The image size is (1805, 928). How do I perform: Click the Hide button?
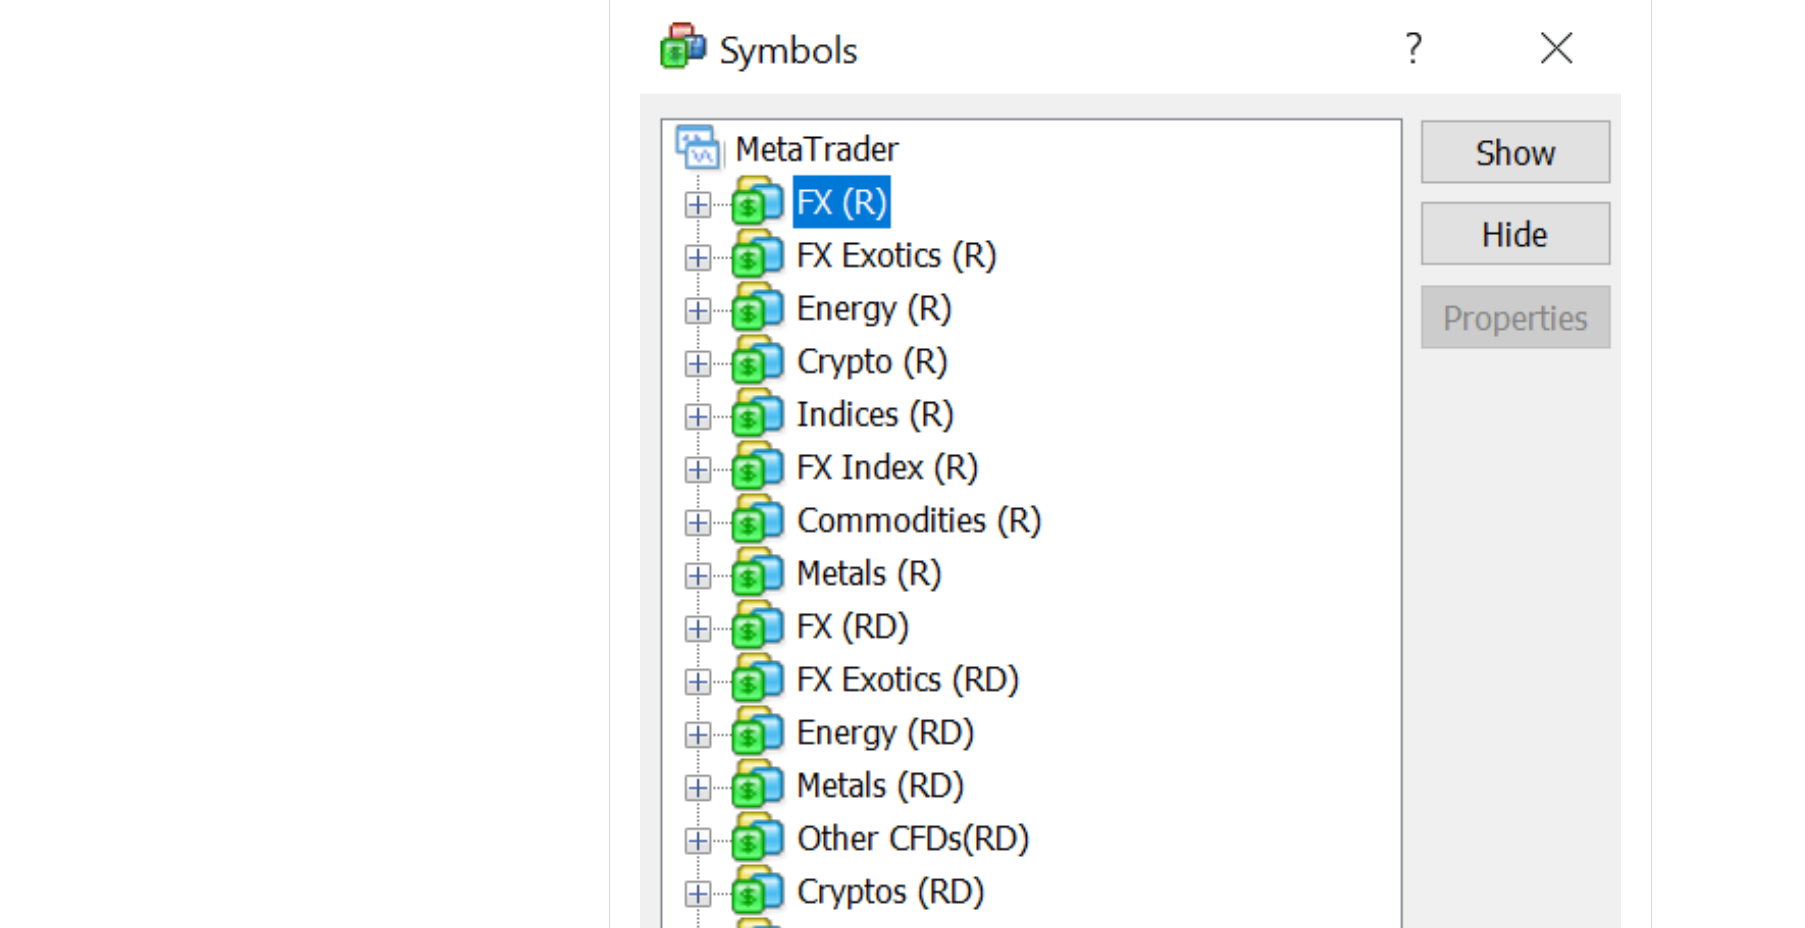click(x=1515, y=234)
